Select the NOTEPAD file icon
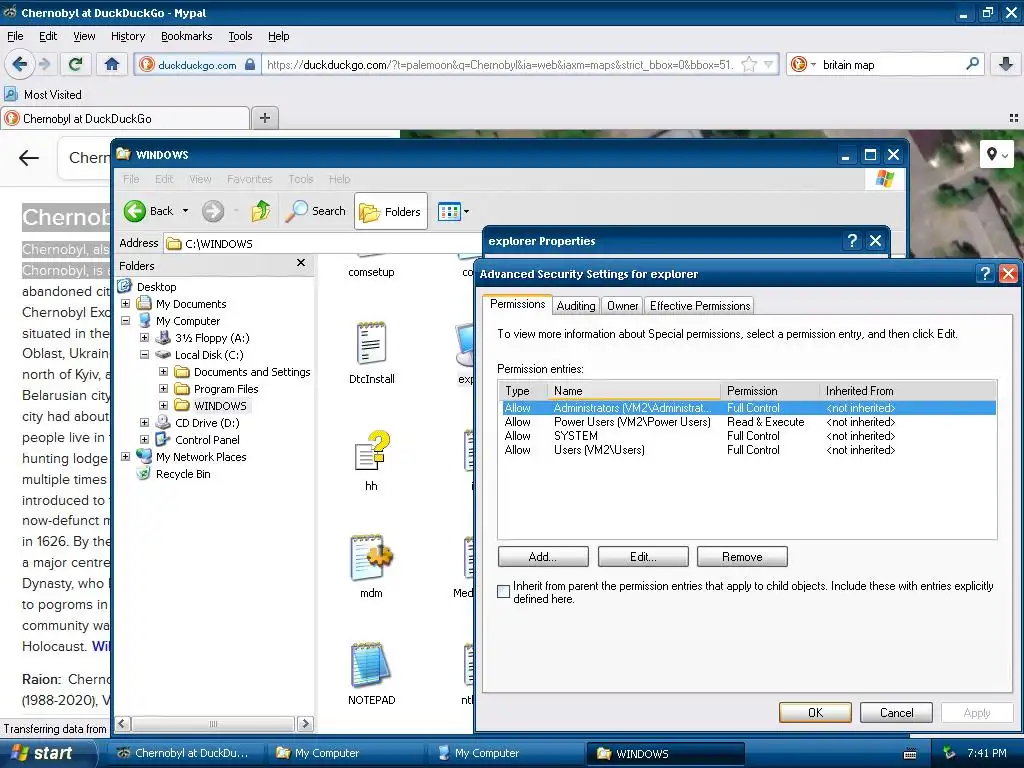The image size is (1024, 768). (370, 665)
